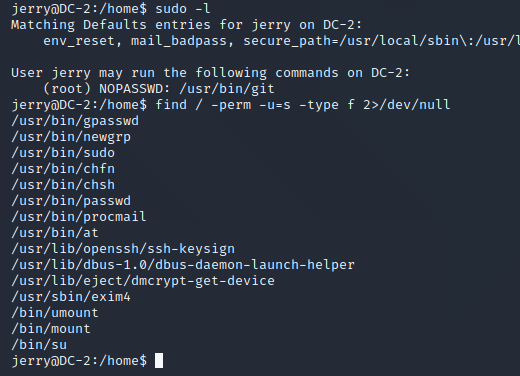
Task: Click the /bin/su entry
Action: coord(39,345)
